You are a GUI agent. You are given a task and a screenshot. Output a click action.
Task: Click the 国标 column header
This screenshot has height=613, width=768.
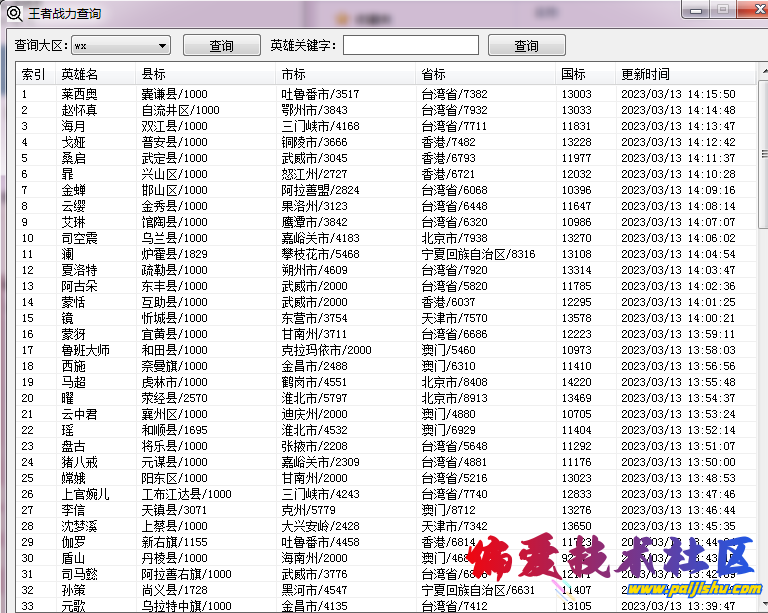[573, 74]
